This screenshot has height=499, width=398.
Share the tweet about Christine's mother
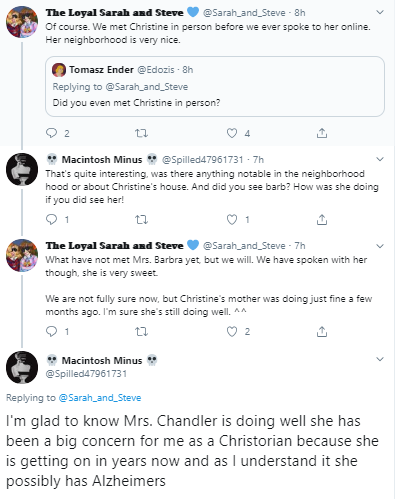[322, 331]
